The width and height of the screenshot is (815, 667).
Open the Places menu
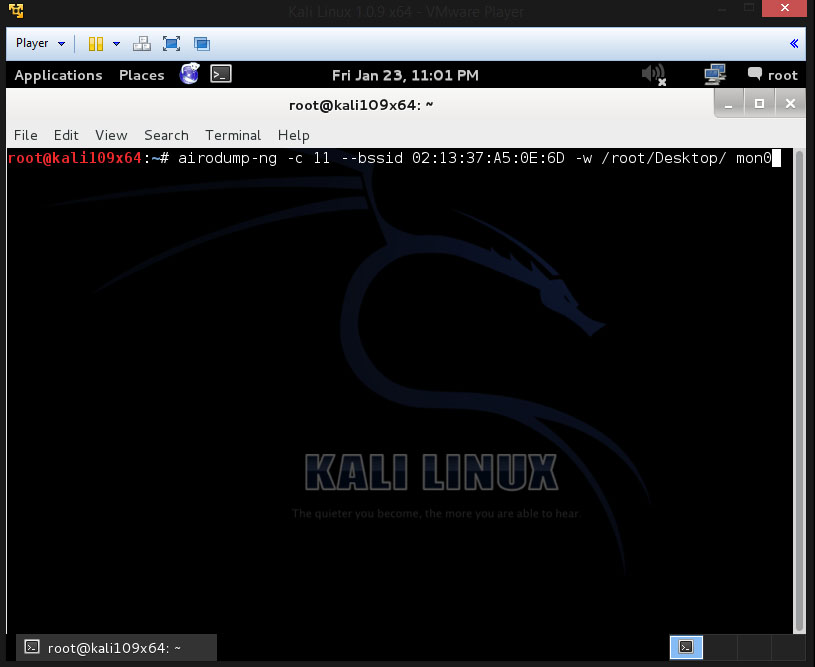[x=141, y=75]
